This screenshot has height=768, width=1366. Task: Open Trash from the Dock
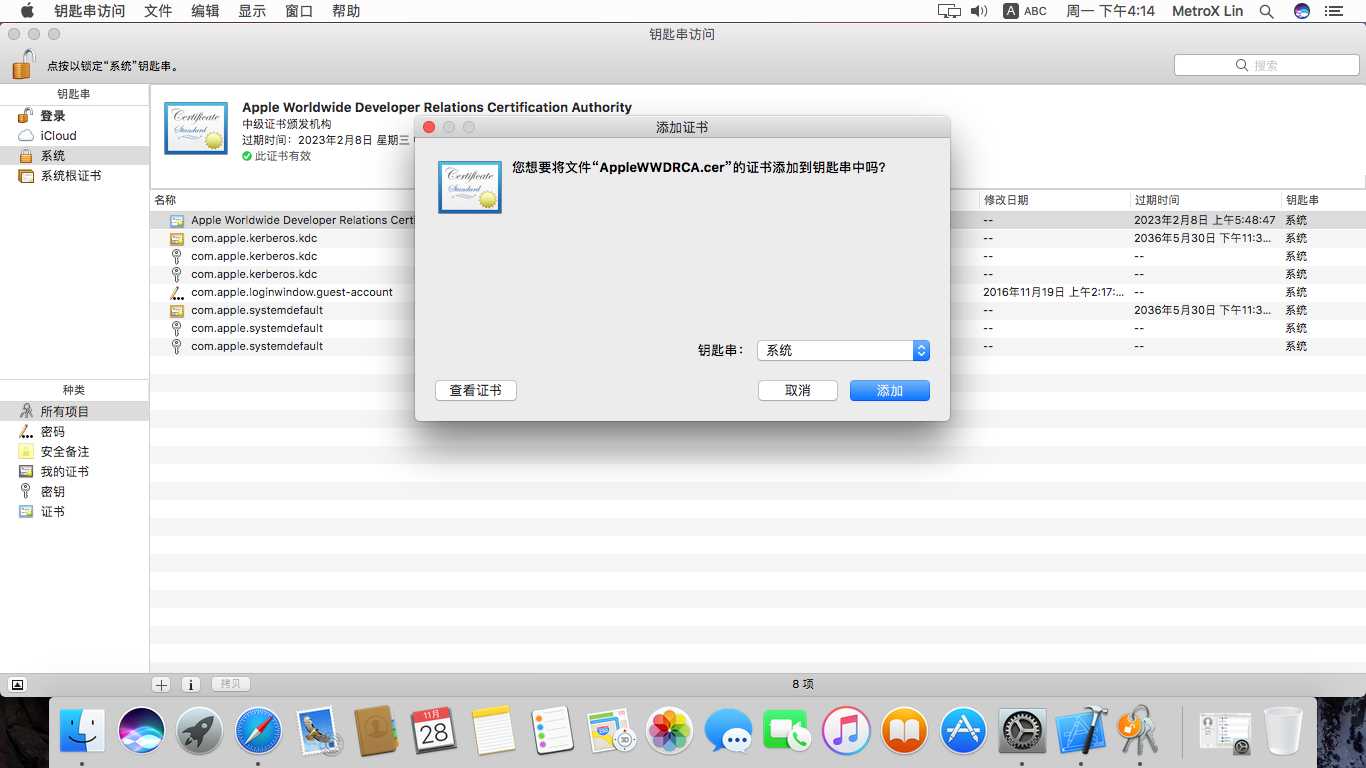click(x=1284, y=731)
